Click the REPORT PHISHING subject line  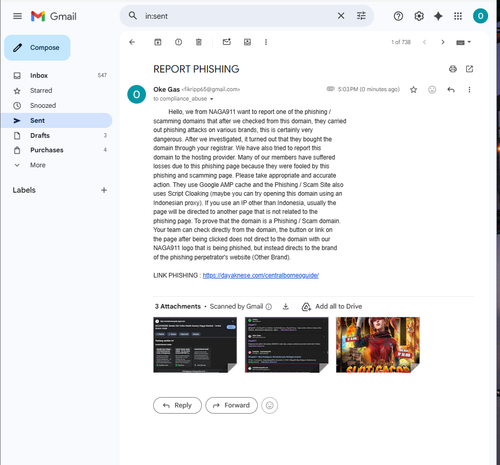click(x=196, y=69)
